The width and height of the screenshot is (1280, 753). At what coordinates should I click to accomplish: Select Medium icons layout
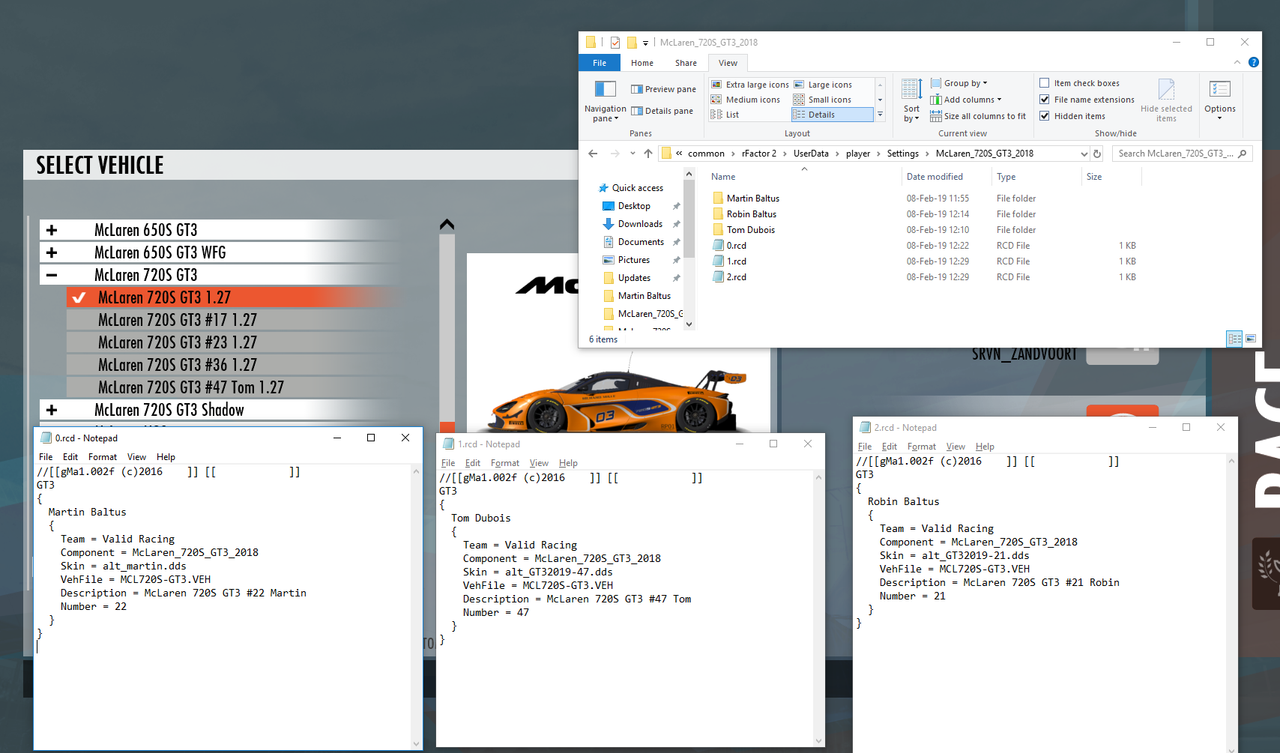point(746,100)
